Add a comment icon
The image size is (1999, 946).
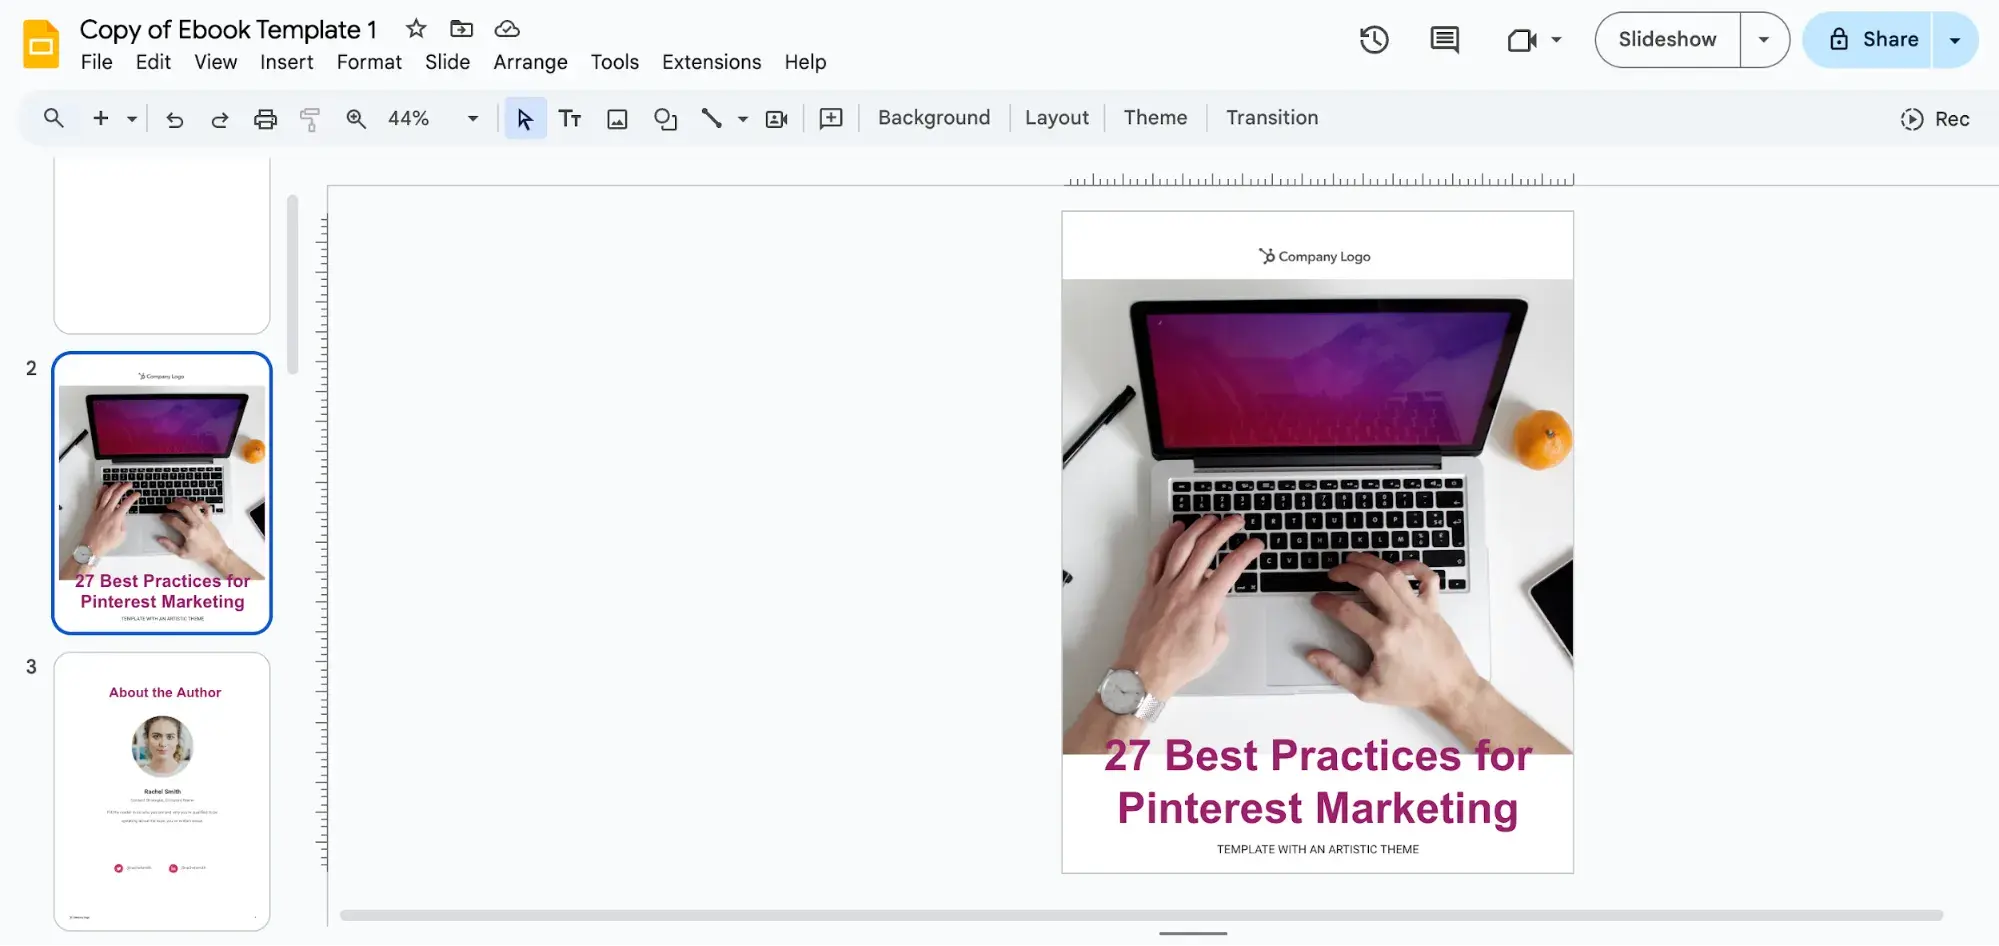831,119
